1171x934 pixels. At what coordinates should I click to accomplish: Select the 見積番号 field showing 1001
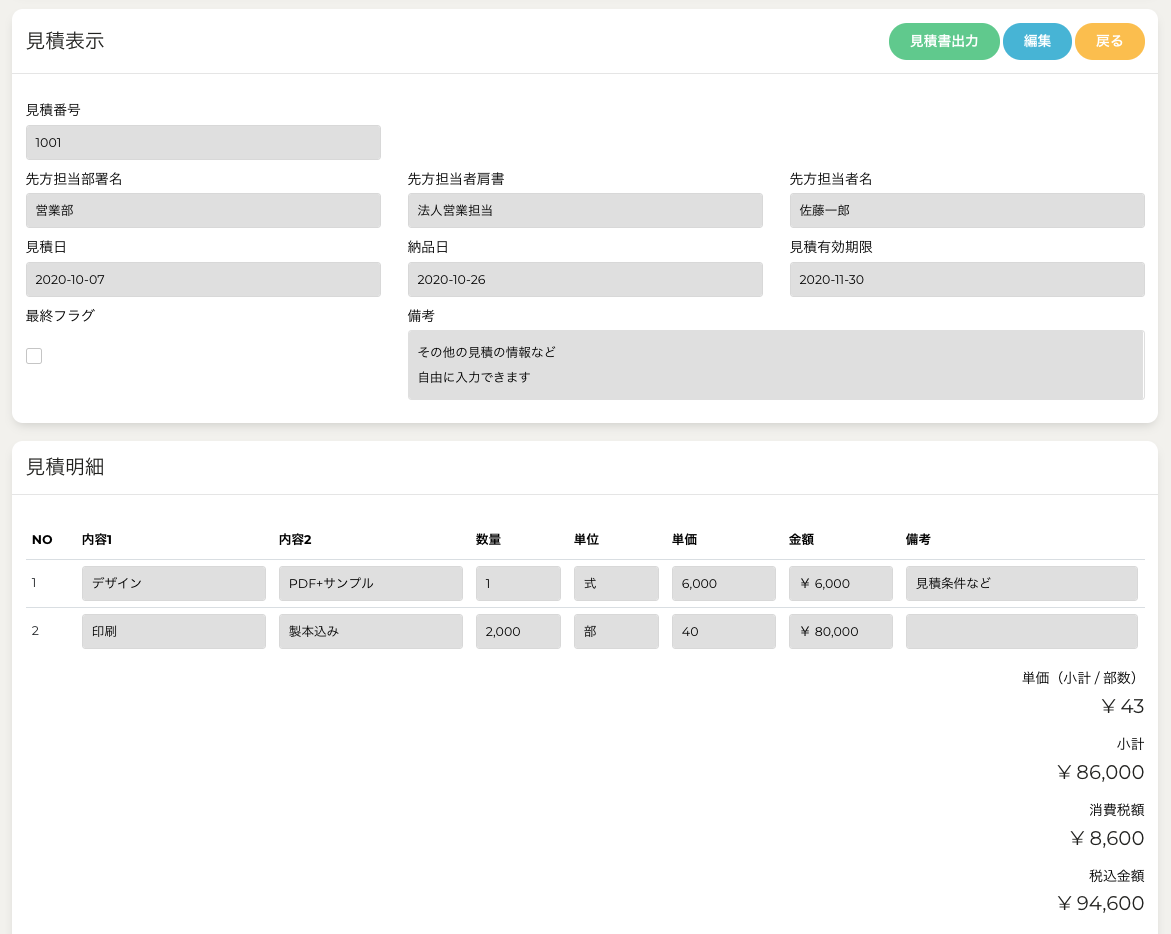point(203,143)
